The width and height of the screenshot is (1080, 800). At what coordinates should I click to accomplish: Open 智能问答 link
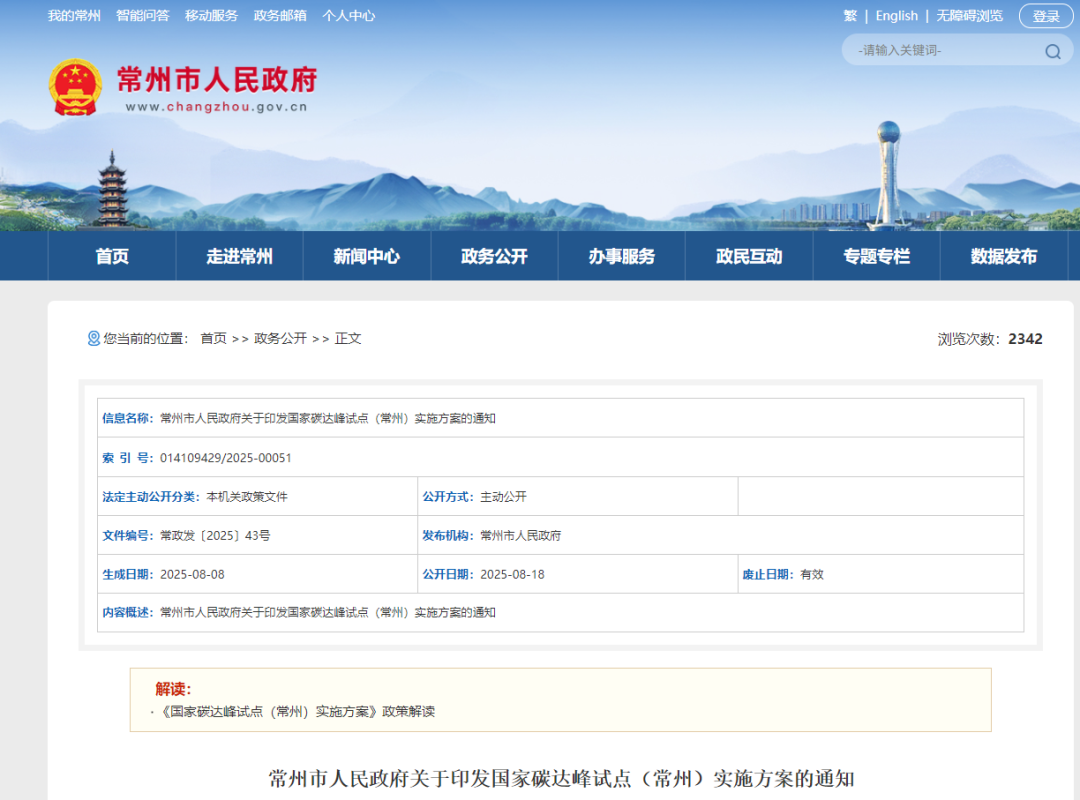(143, 16)
